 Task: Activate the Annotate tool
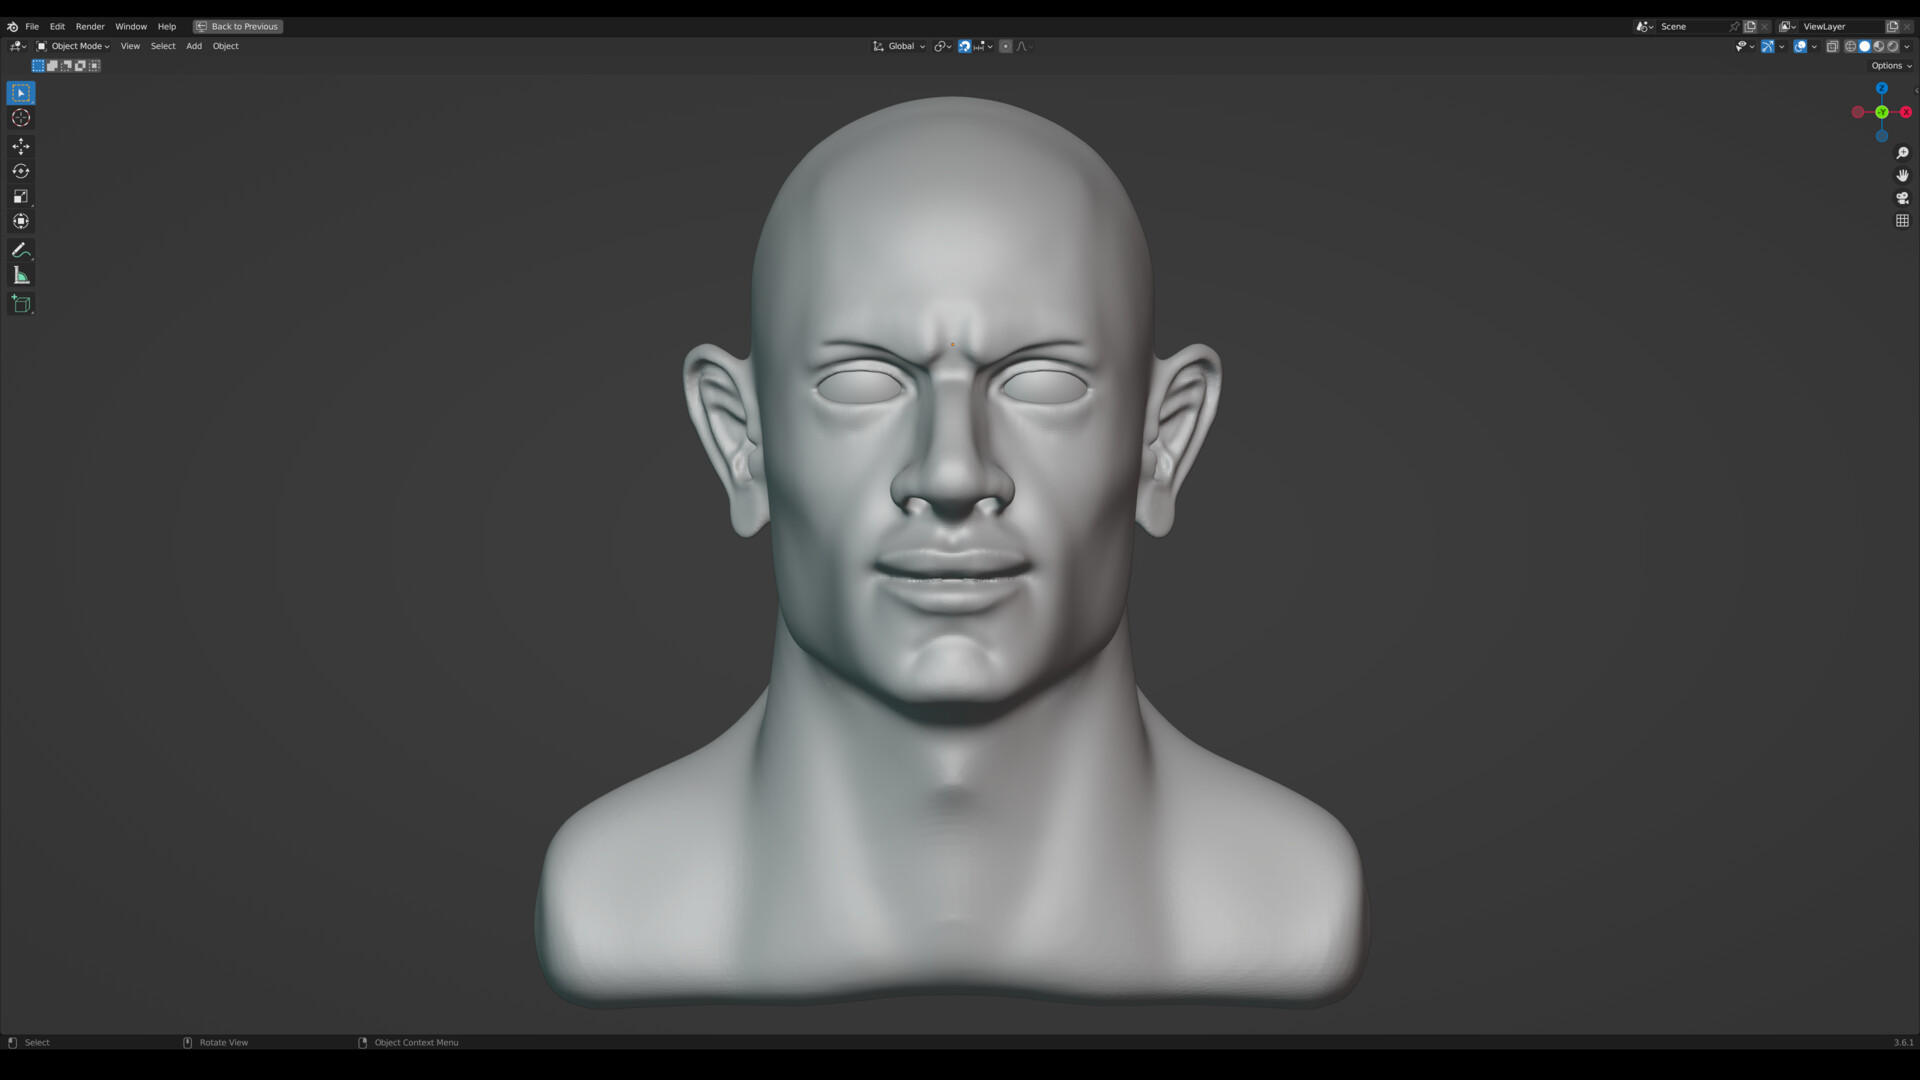pyautogui.click(x=20, y=250)
